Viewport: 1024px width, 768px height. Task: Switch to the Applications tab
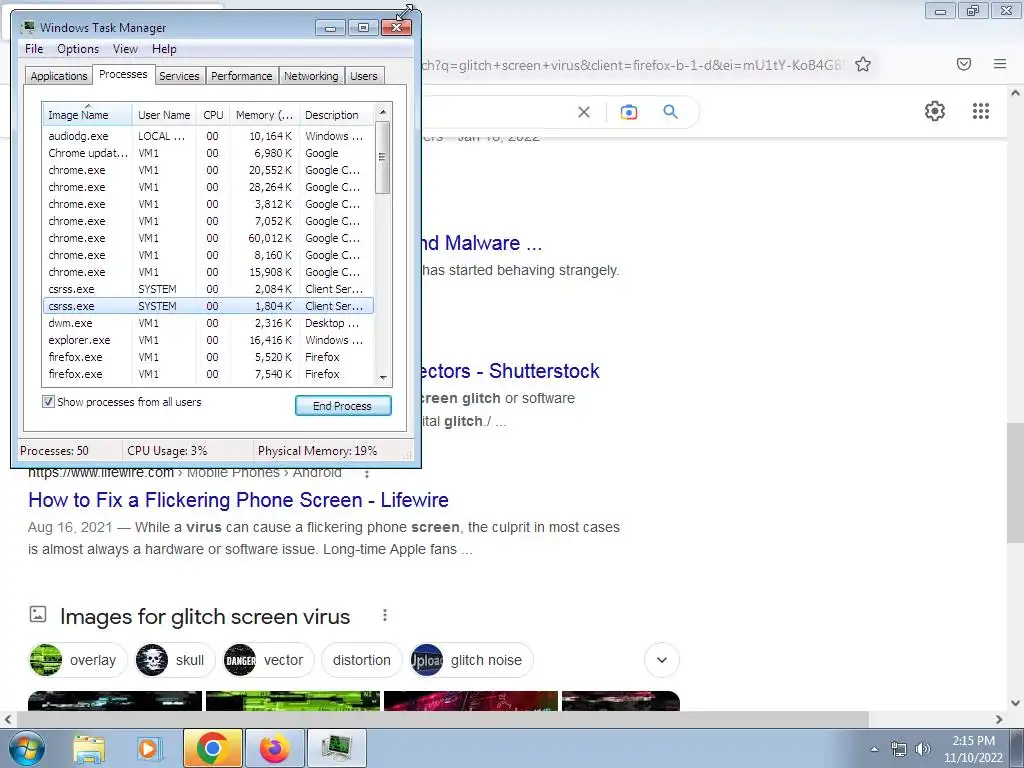[x=59, y=76]
